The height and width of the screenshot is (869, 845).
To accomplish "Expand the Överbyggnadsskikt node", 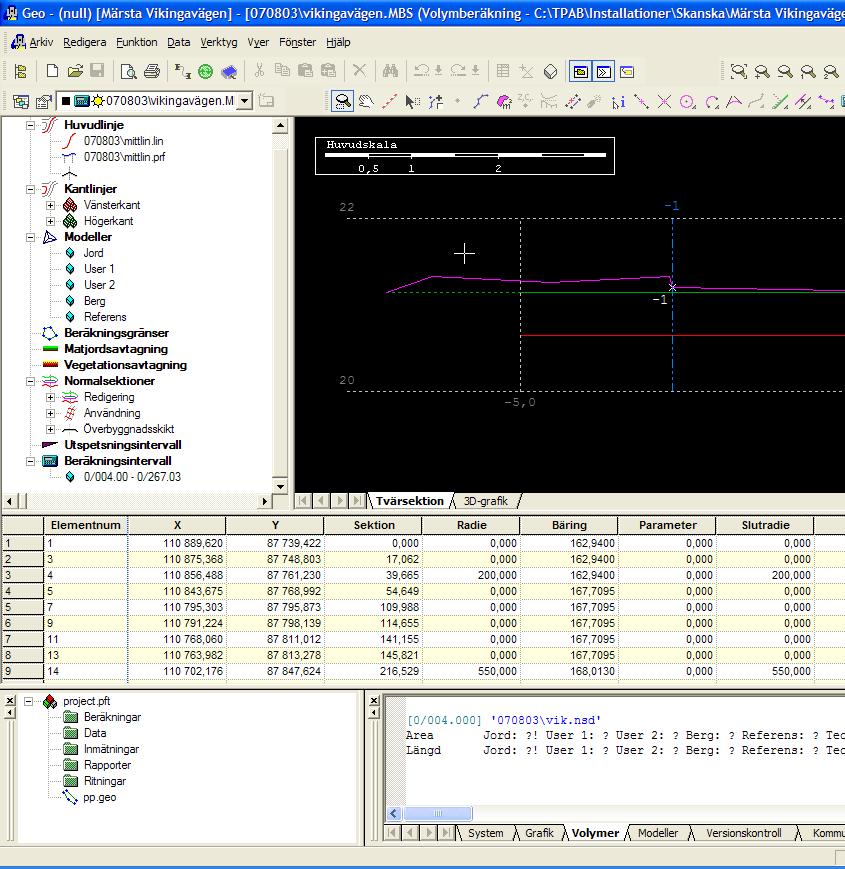I will pos(50,430).
